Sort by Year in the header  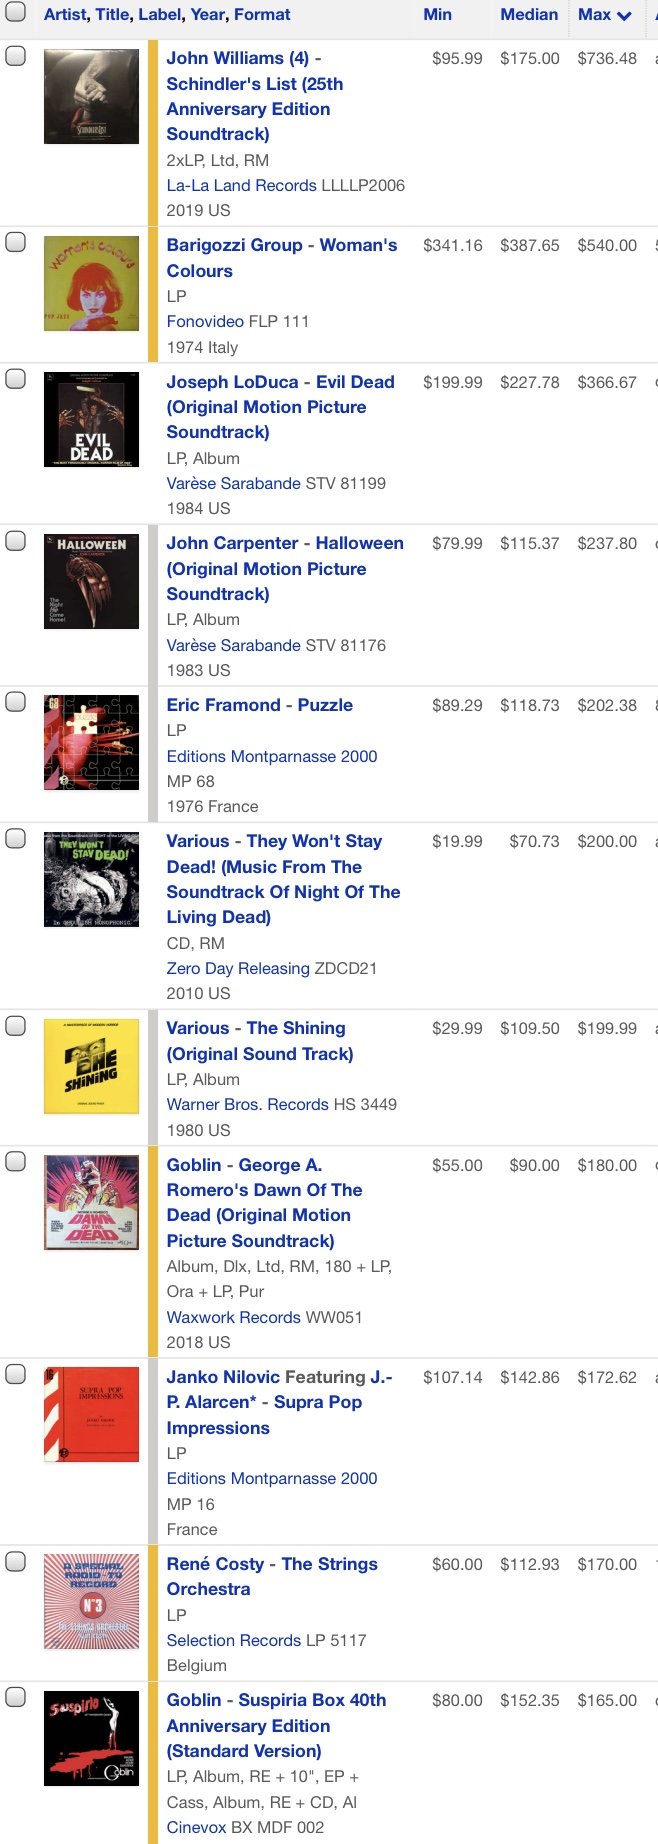(x=207, y=15)
